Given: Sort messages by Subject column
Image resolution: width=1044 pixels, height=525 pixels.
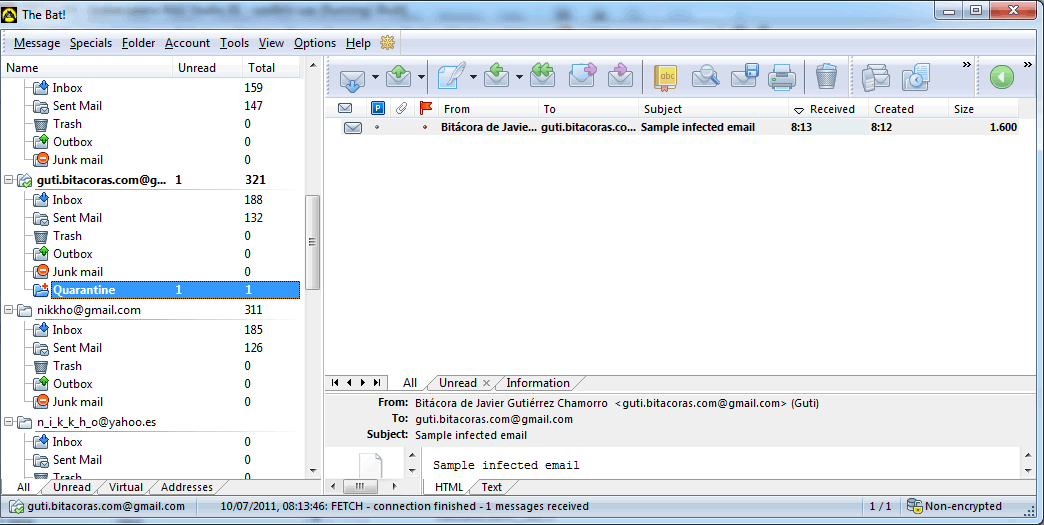Looking at the screenshot, I should [x=713, y=108].
